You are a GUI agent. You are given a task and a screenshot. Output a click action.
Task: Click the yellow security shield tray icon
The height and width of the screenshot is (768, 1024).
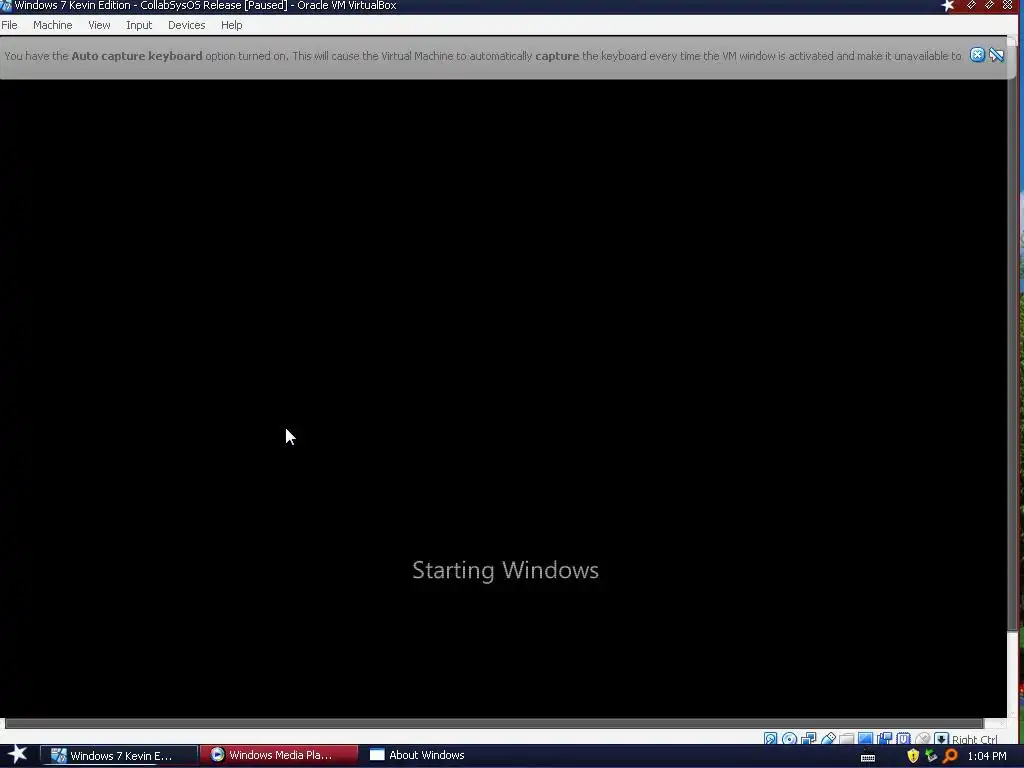(913, 756)
